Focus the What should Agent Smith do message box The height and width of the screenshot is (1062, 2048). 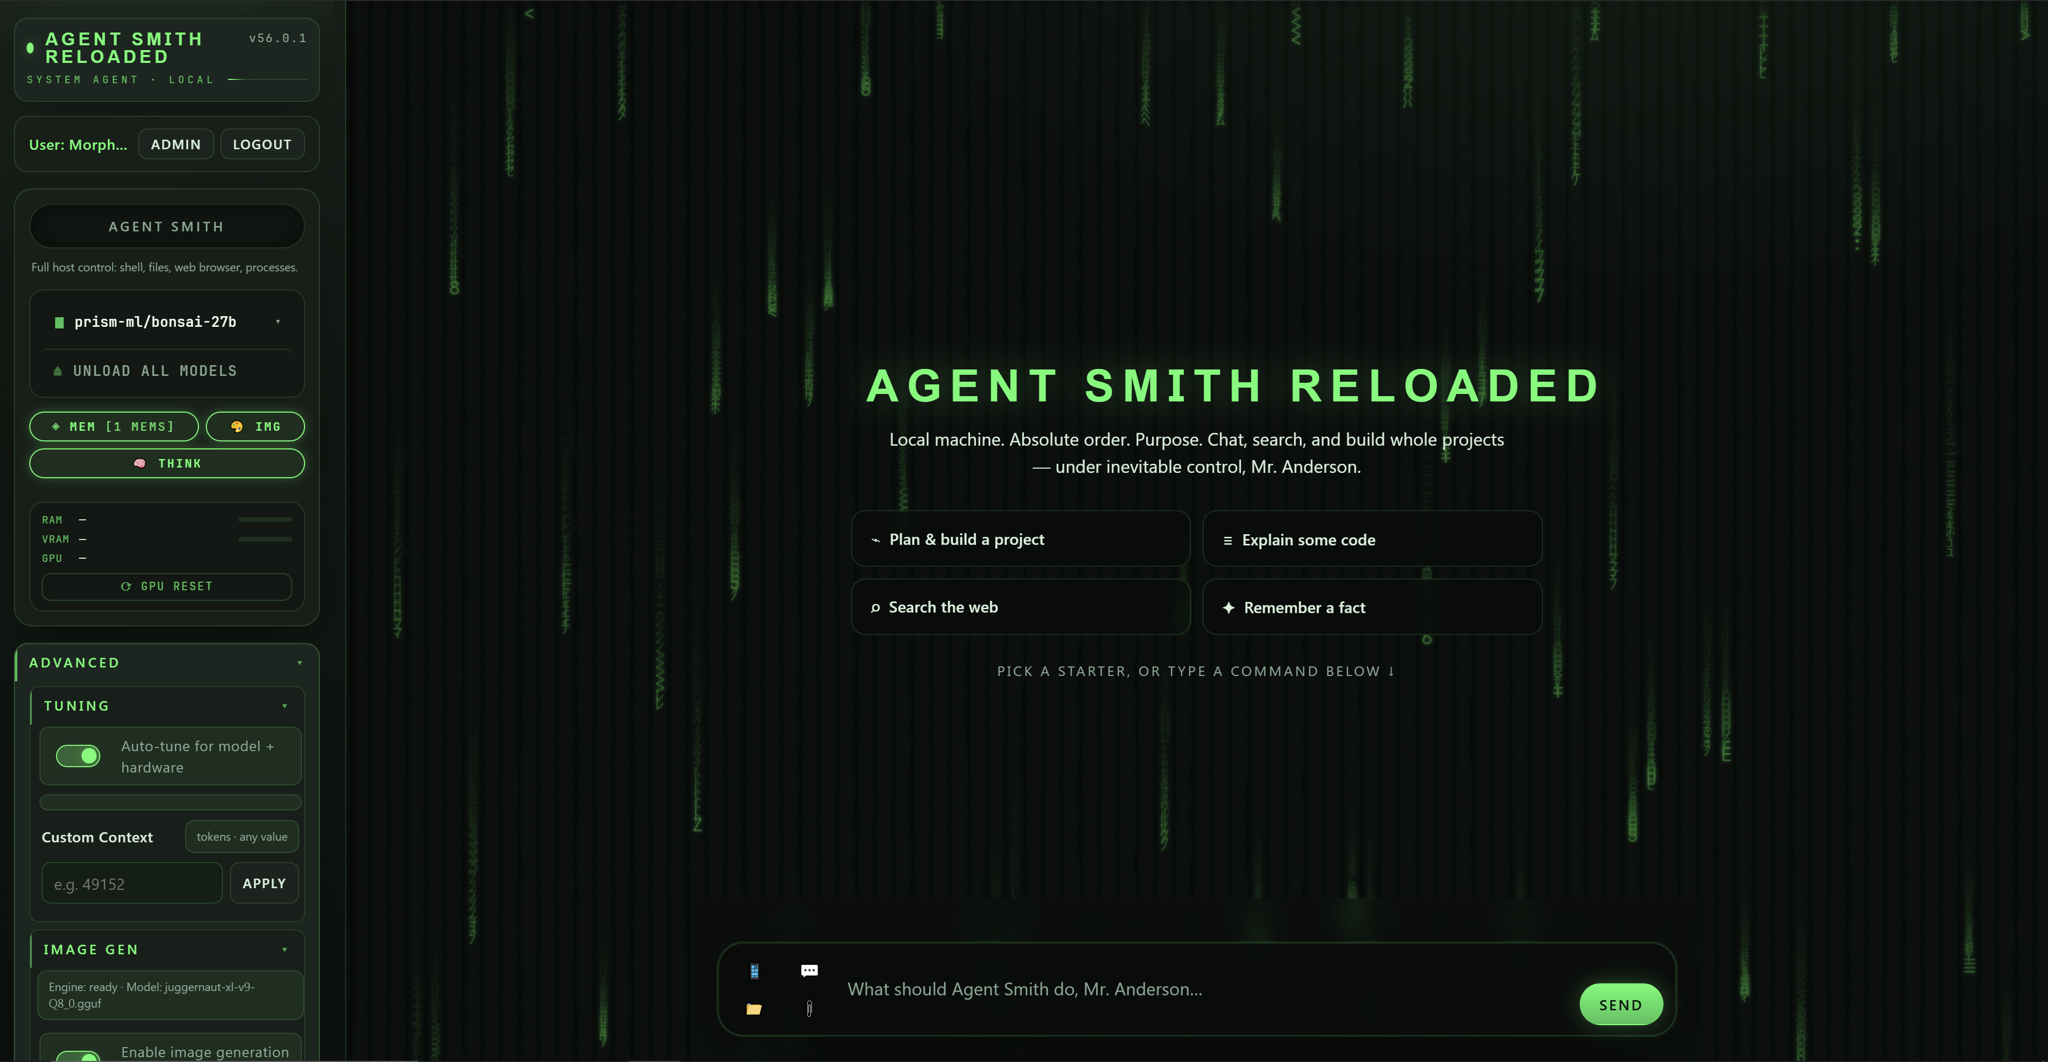click(x=1205, y=989)
